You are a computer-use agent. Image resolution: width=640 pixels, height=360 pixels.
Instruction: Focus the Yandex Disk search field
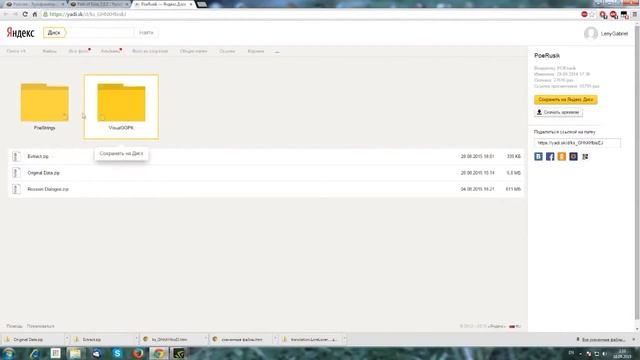click(100, 33)
